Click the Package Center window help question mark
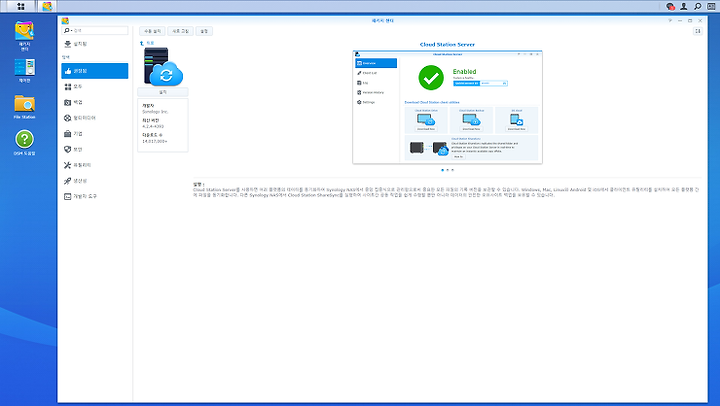 coord(670,21)
